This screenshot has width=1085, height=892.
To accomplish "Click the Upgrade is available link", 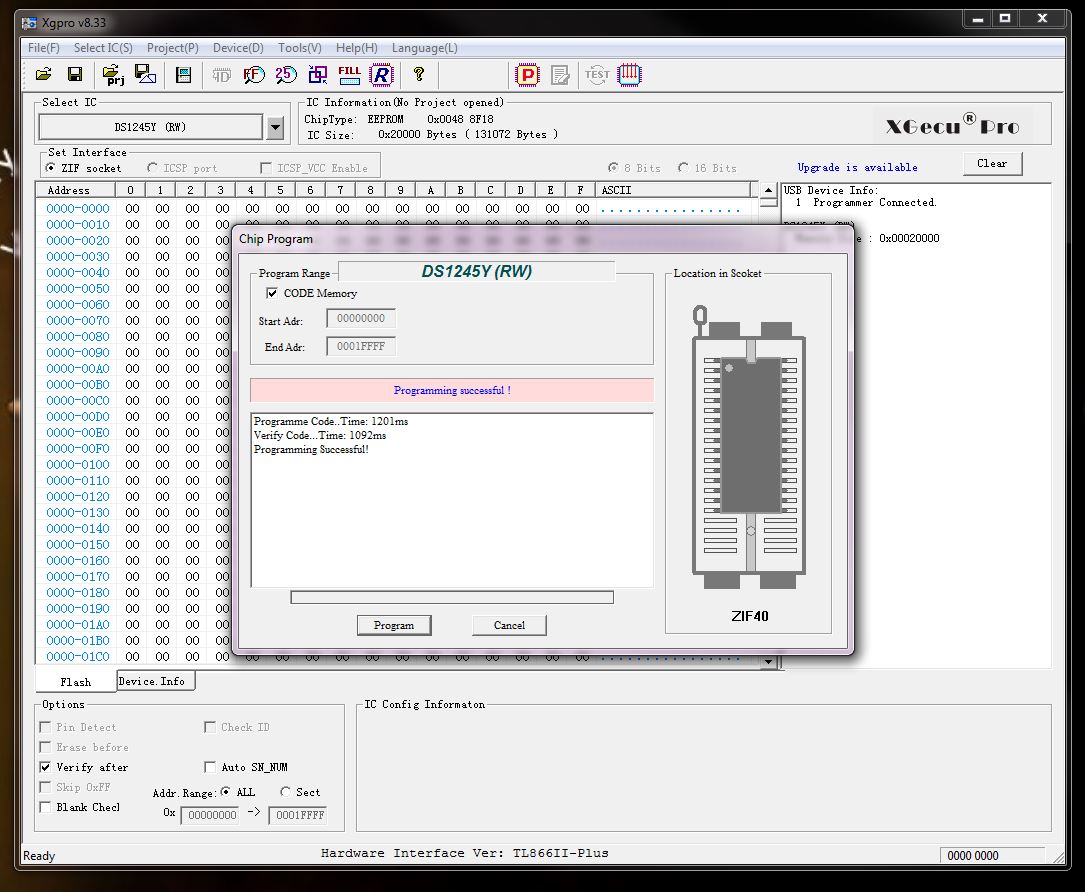I will [x=857, y=167].
